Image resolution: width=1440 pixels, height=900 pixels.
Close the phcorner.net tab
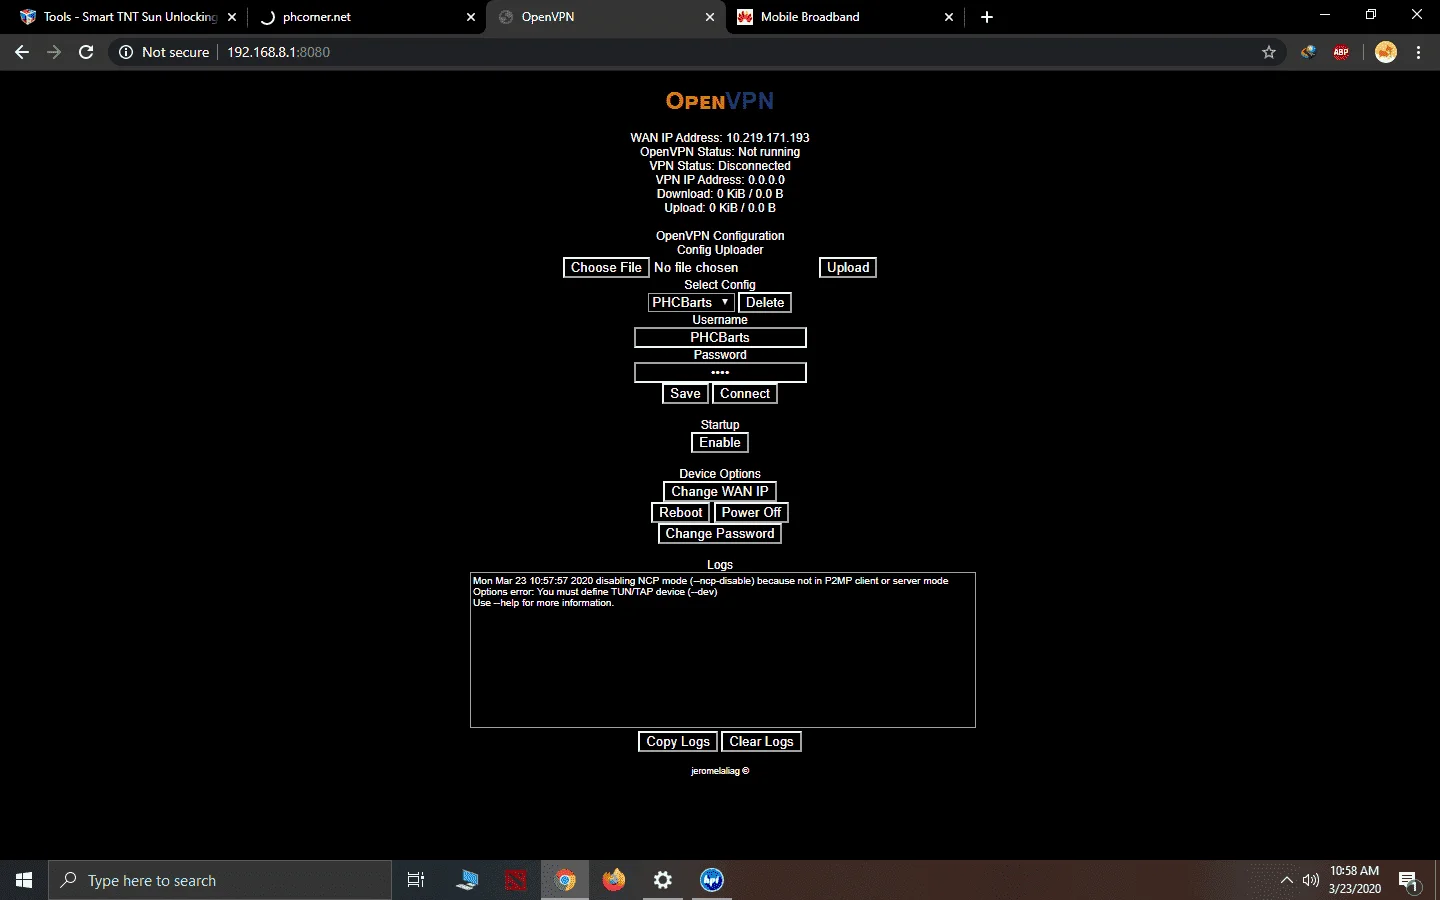tap(471, 17)
